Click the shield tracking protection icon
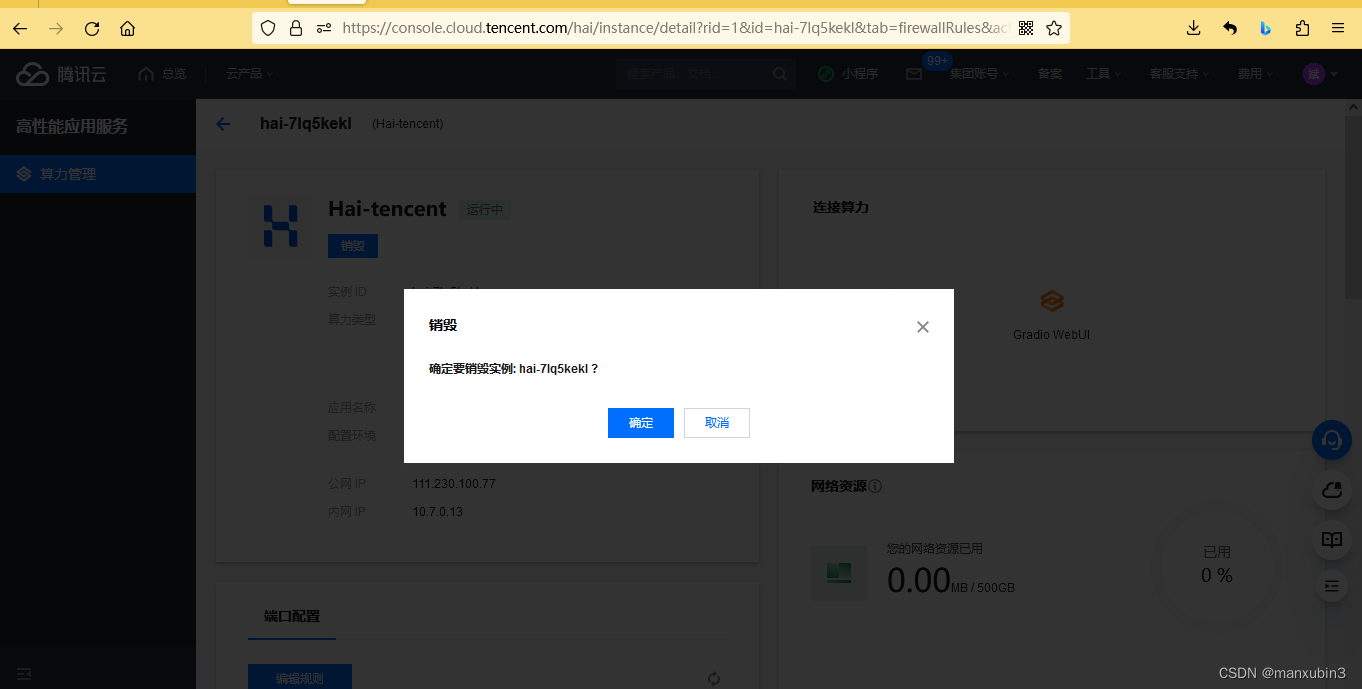The width and height of the screenshot is (1362, 689). tap(268, 29)
